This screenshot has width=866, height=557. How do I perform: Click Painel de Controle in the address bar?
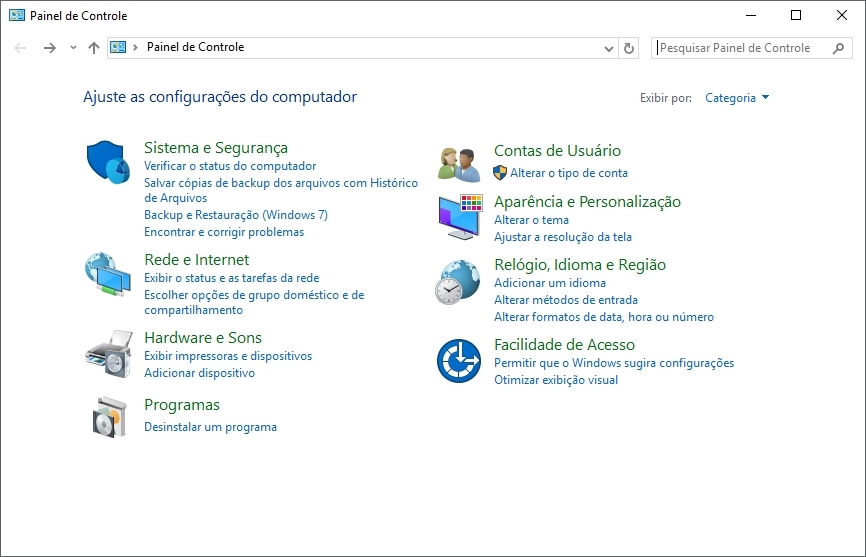click(x=196, y=47)
